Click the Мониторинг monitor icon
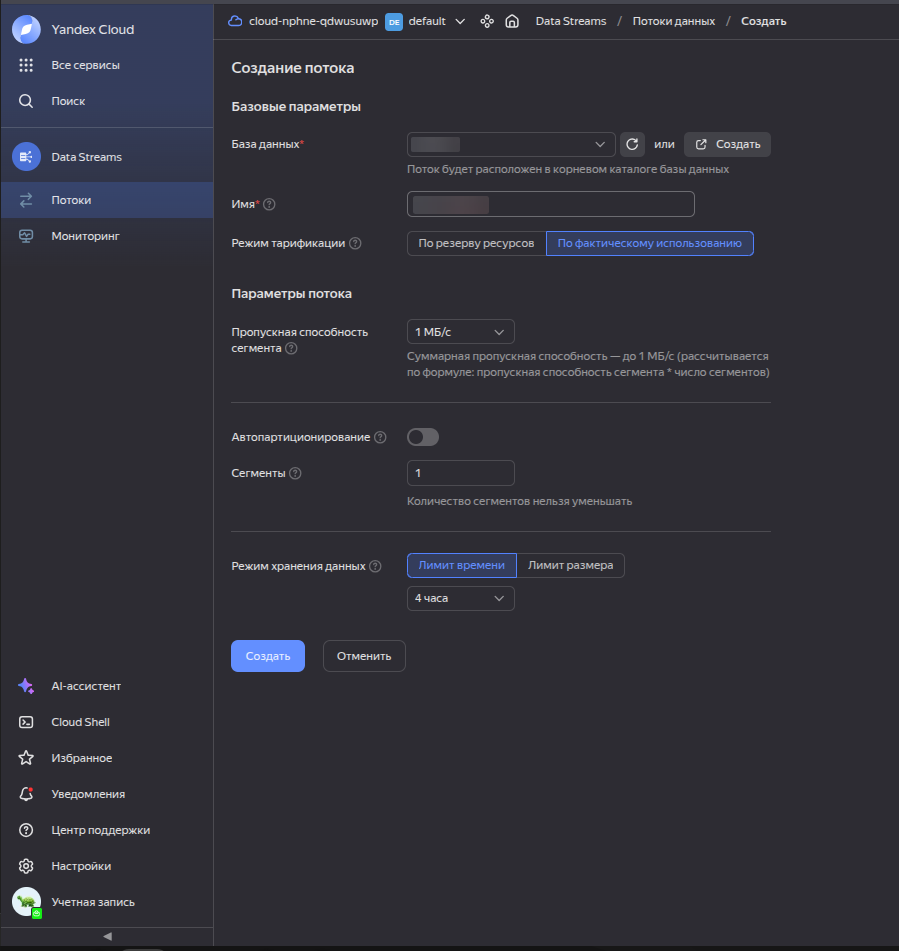899x951 pixels. click(x=26, y=236)
